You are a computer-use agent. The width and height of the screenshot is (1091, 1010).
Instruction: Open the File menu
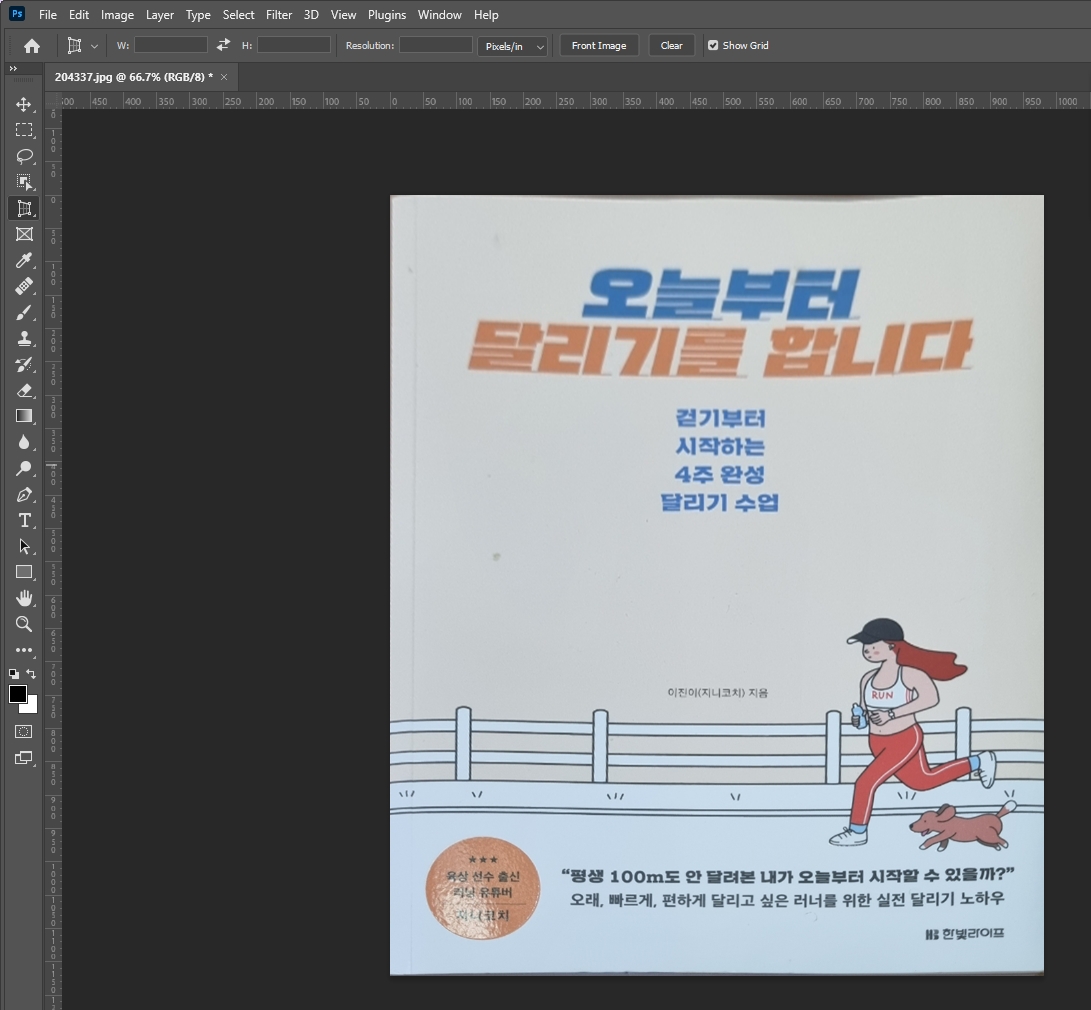[48, 15]
